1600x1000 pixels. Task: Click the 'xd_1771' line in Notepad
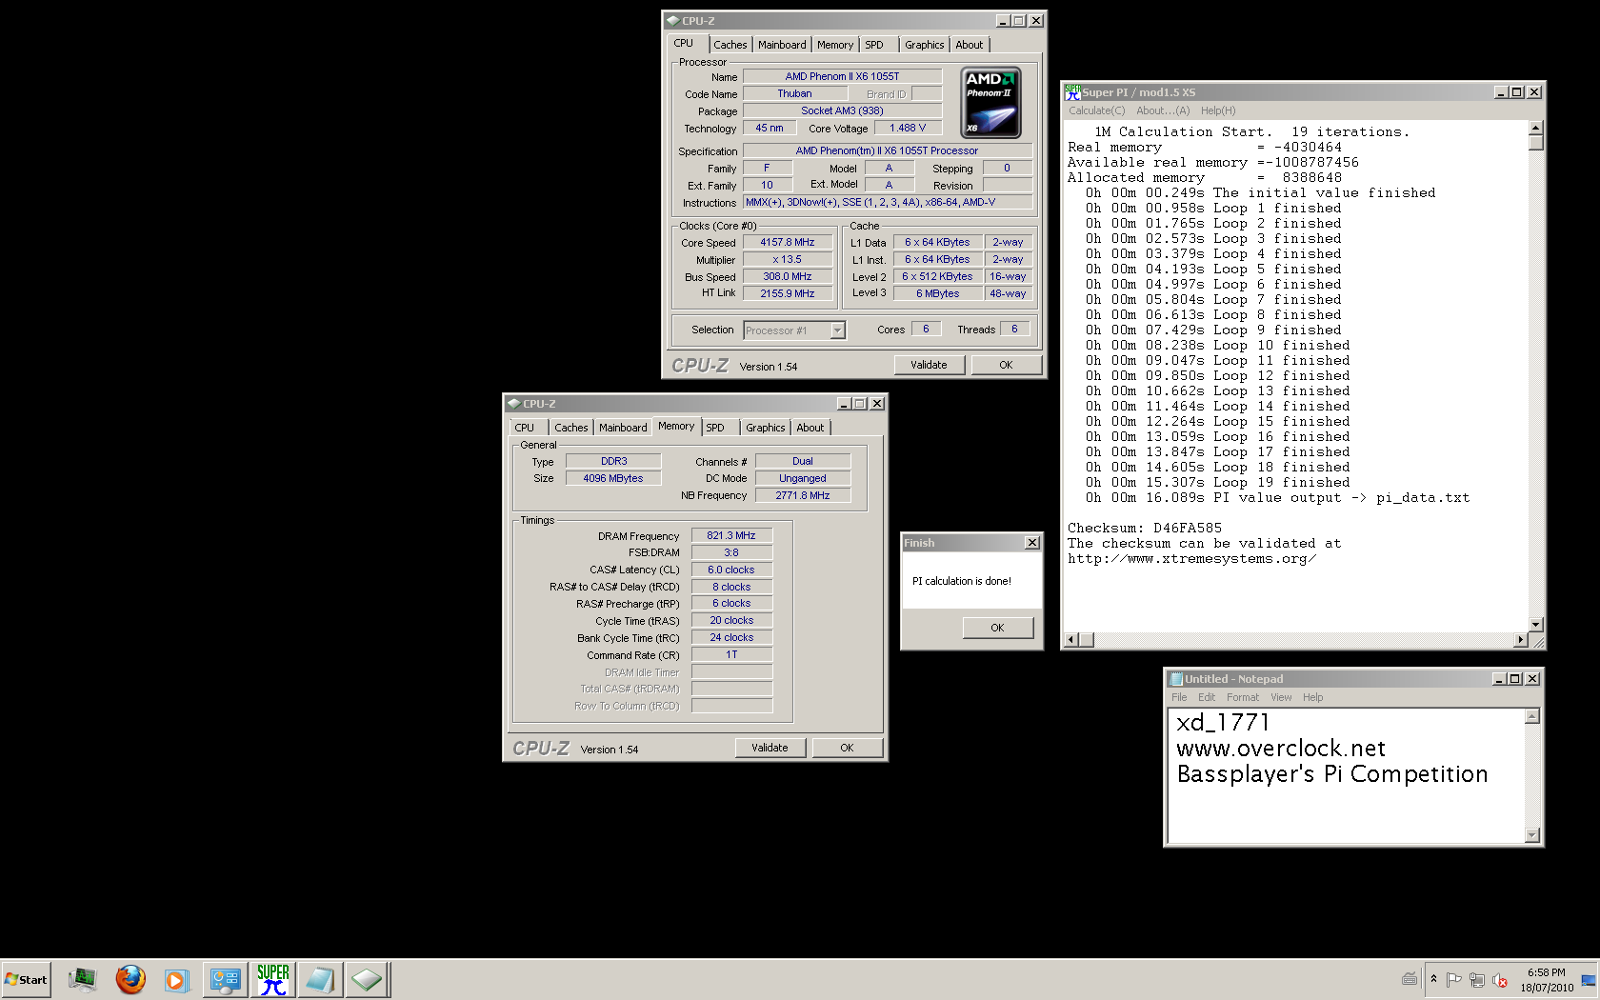(x=1223, y=723)
